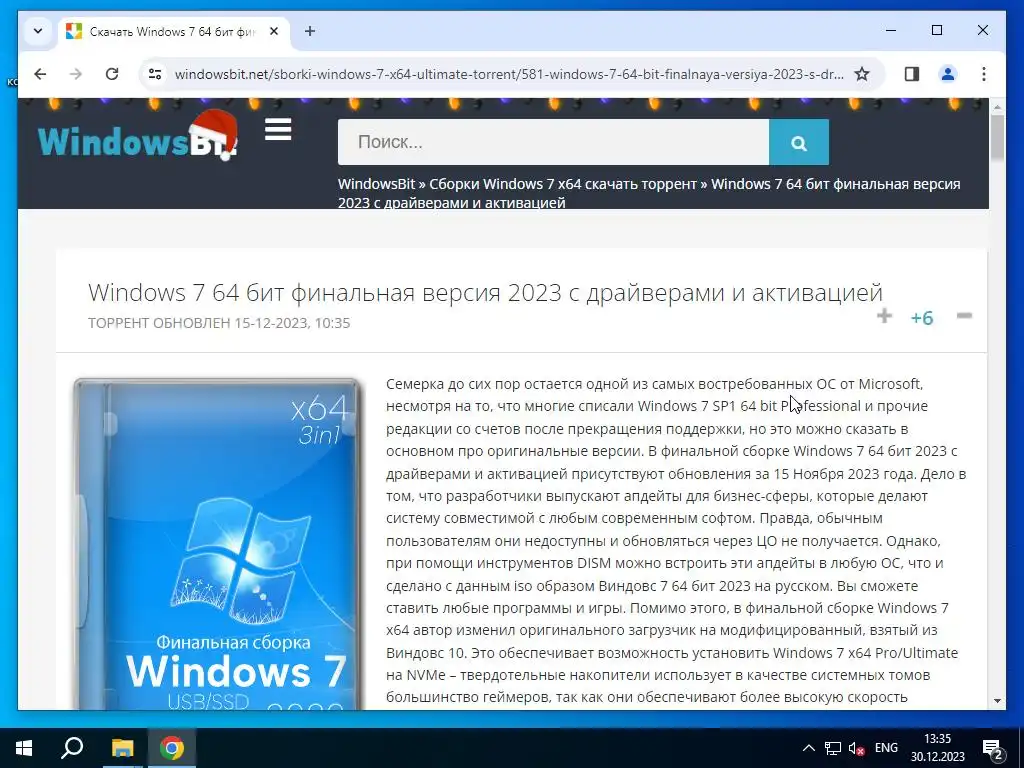Open the notification center
The image size is (1024, 768).
tap(993, 748)
